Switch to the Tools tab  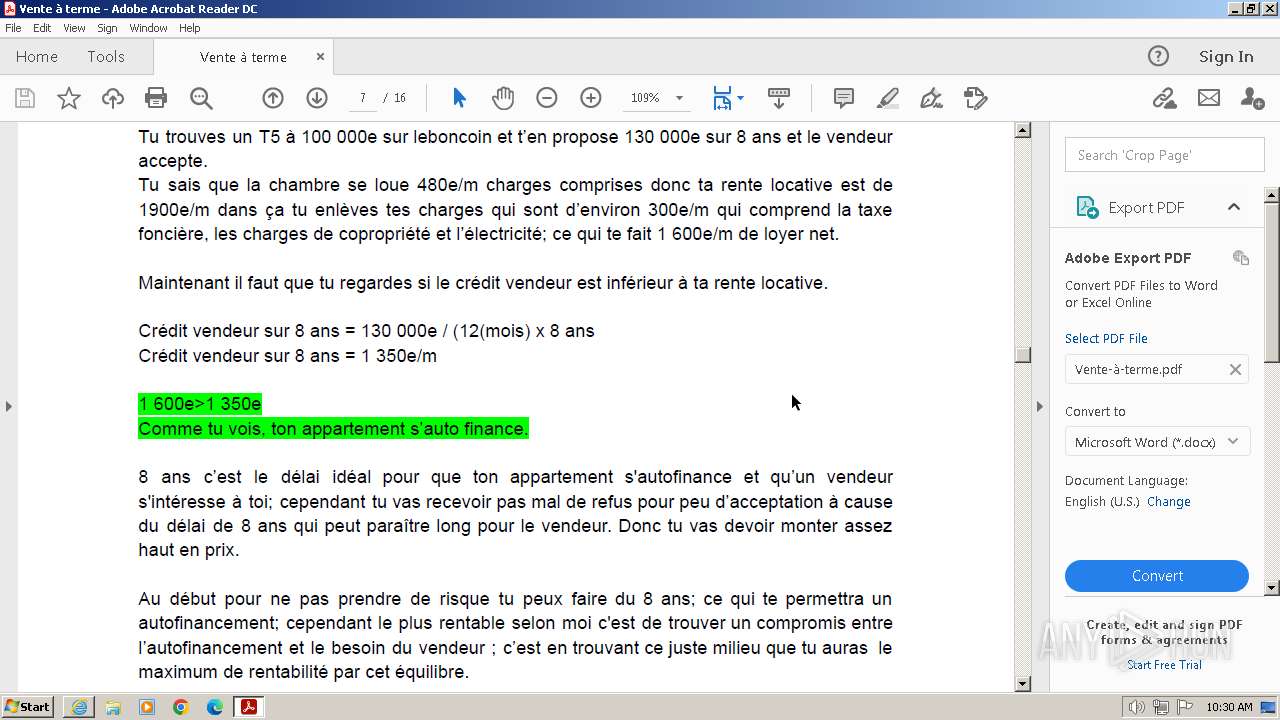coord(106,57)
